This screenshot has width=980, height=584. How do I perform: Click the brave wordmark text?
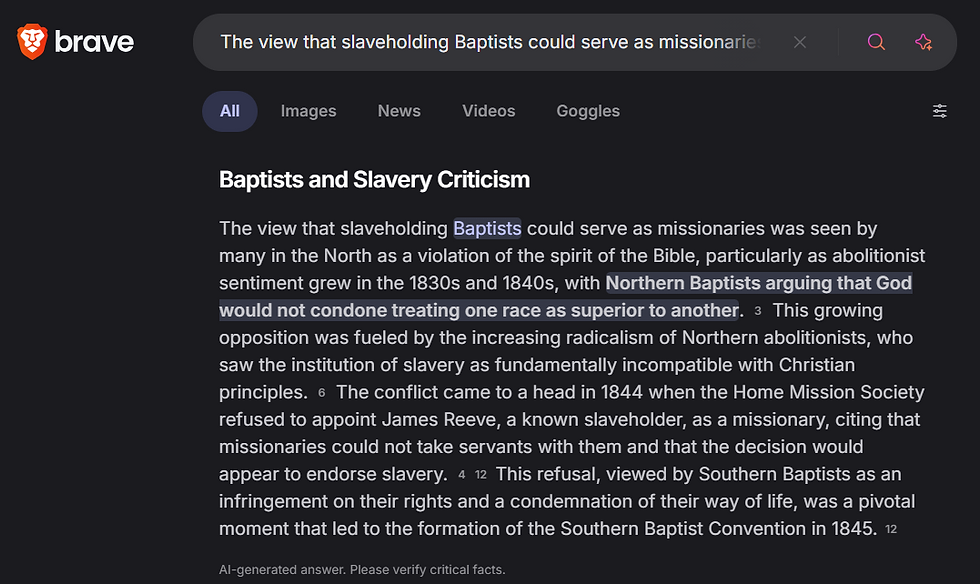coord(94,42)
